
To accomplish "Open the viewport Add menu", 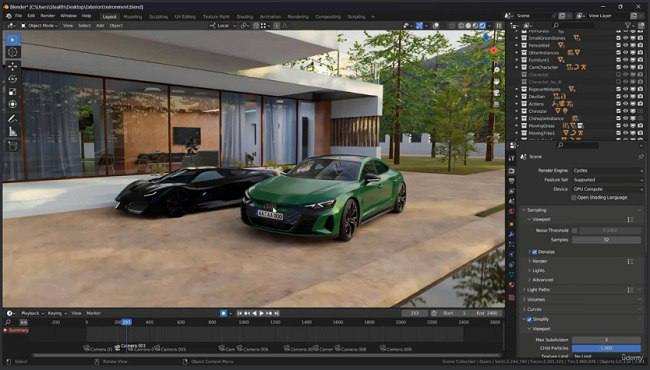I will tap(100, 26).
